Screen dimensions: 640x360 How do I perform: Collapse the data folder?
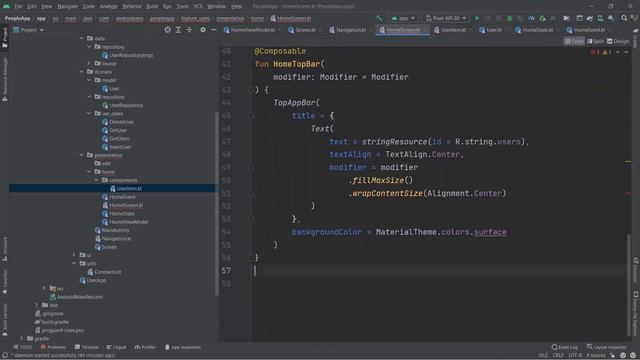coord(81,38)
